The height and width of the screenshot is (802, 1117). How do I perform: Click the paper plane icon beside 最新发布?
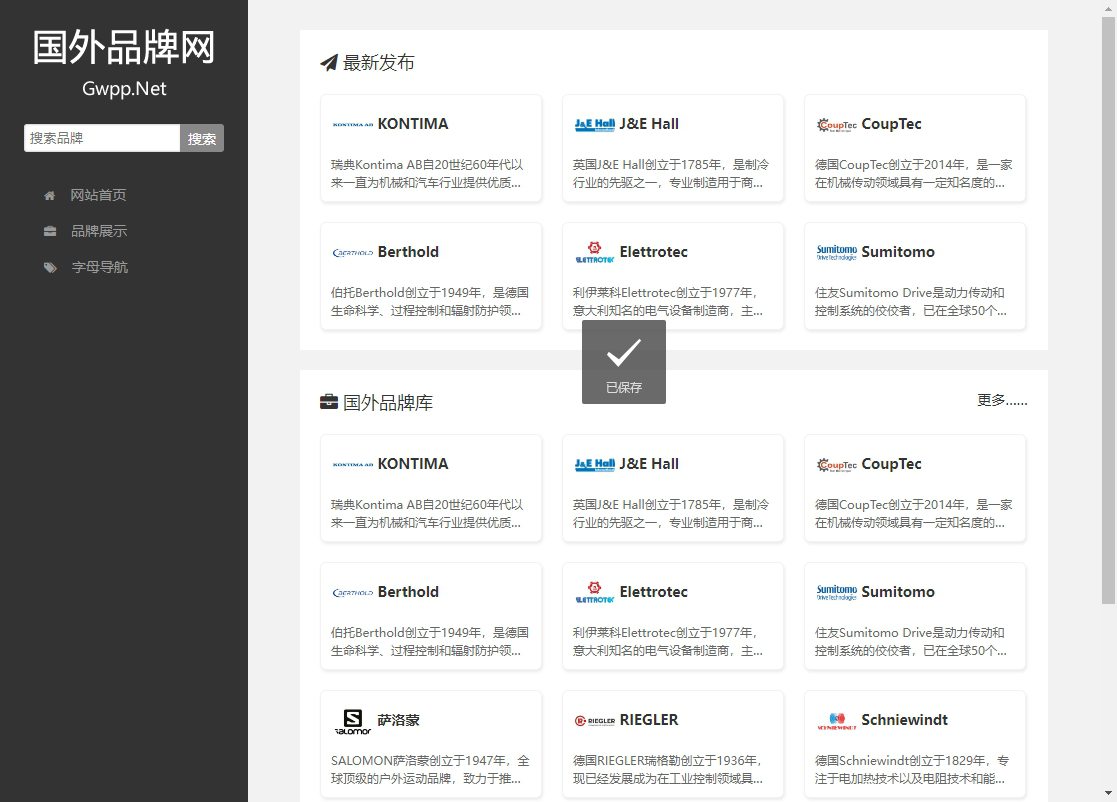328,63
